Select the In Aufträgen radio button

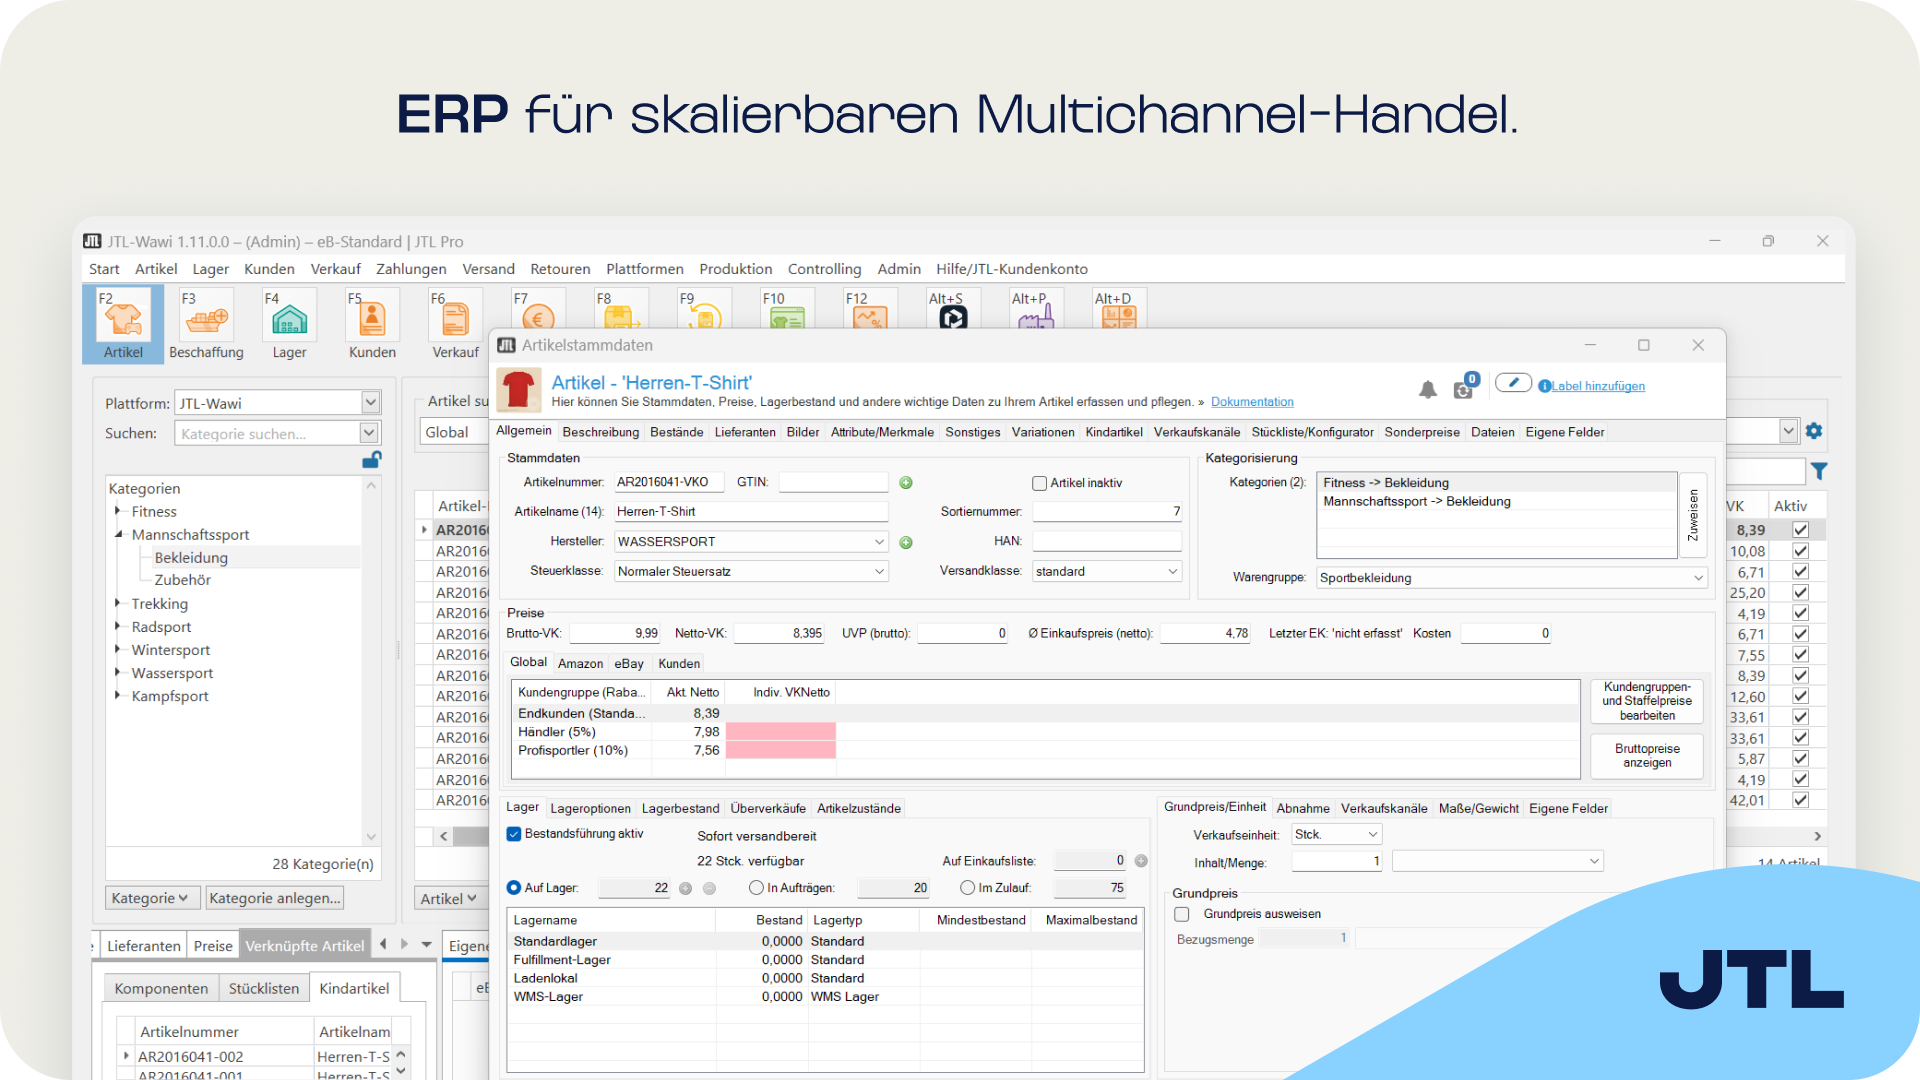click(x=756, y=888)
